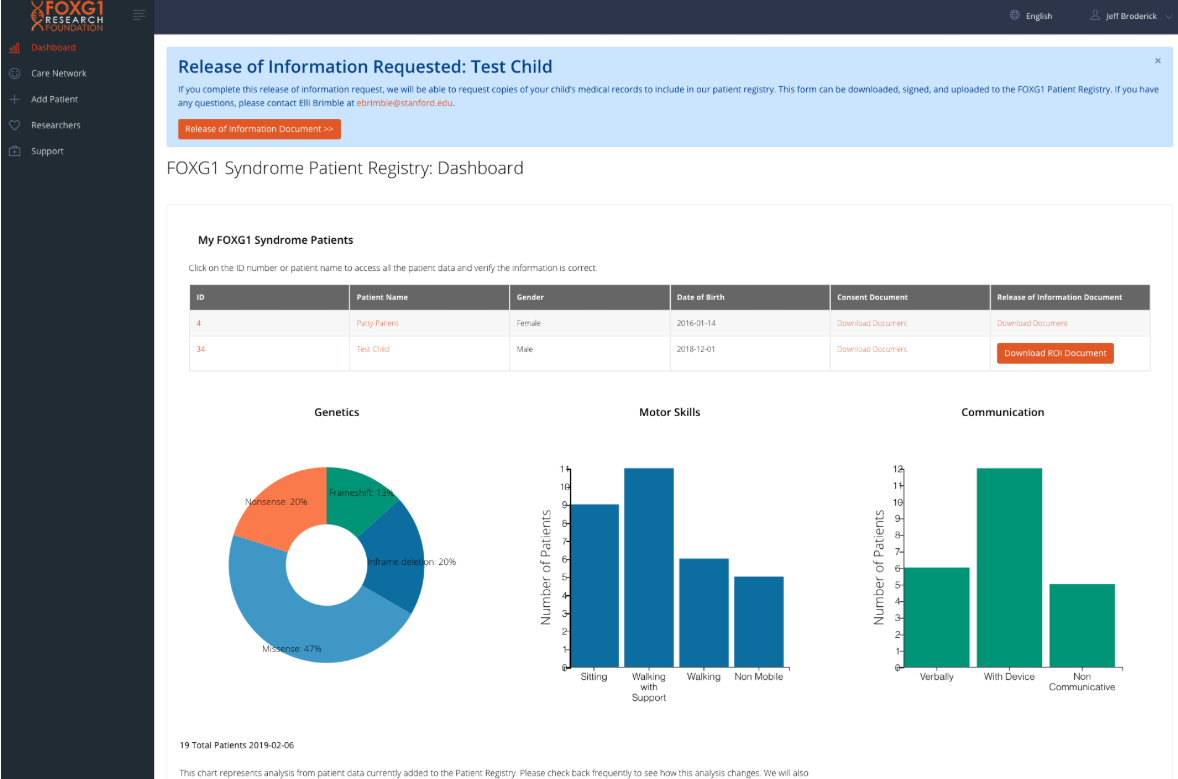This screenshot has height=779, width=1178.
Task: Open the Patty Patient record link
Action: pyautogui.click(x=377, y=323)
